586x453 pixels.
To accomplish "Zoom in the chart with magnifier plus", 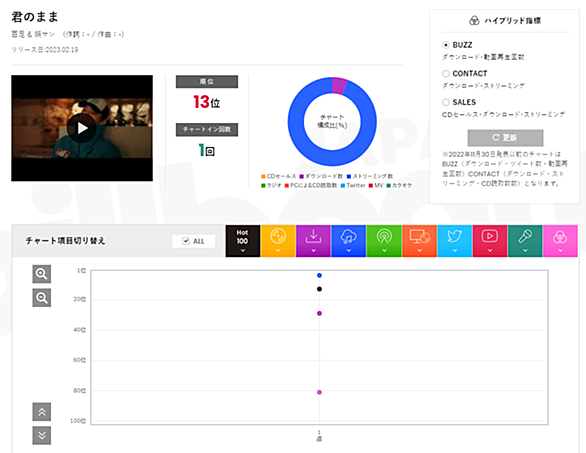I will 41,274.
